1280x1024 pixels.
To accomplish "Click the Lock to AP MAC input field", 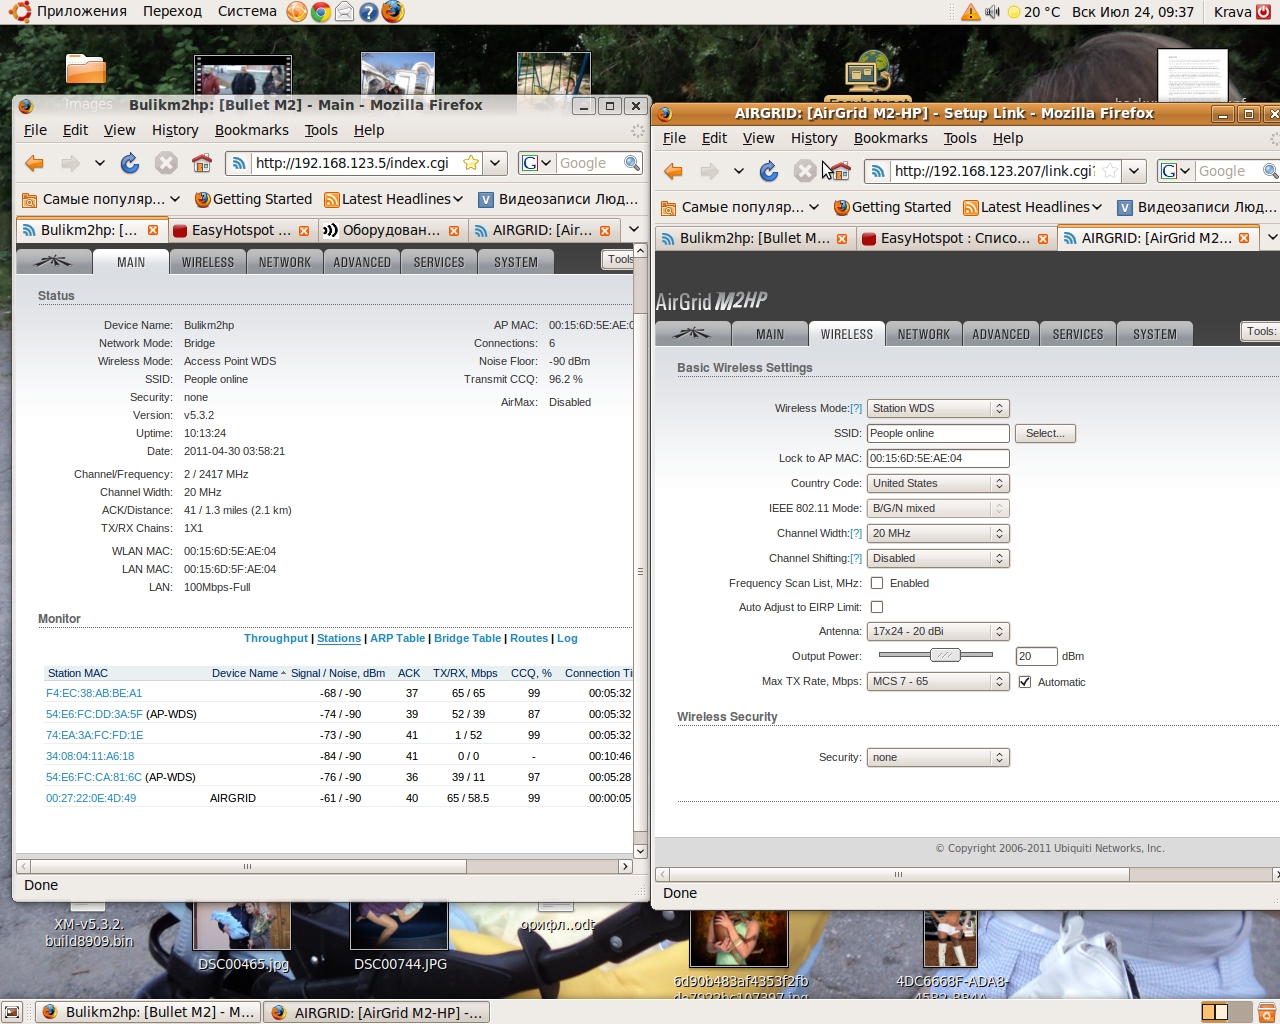I will [938, 458].
